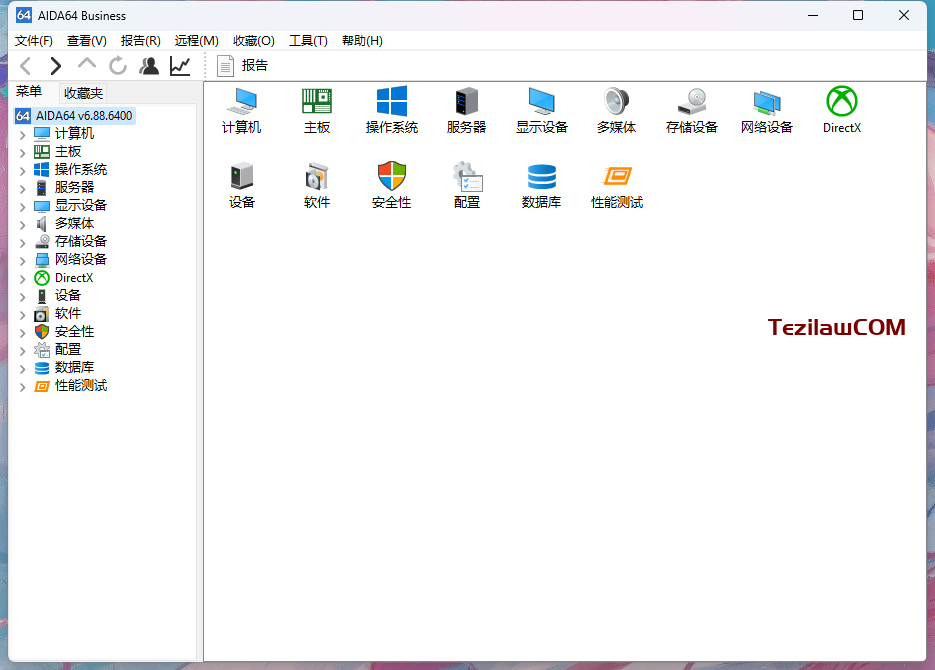The image size is (935, 670).
Task: Select 数据库 in the tree
Action: [75, 367]
